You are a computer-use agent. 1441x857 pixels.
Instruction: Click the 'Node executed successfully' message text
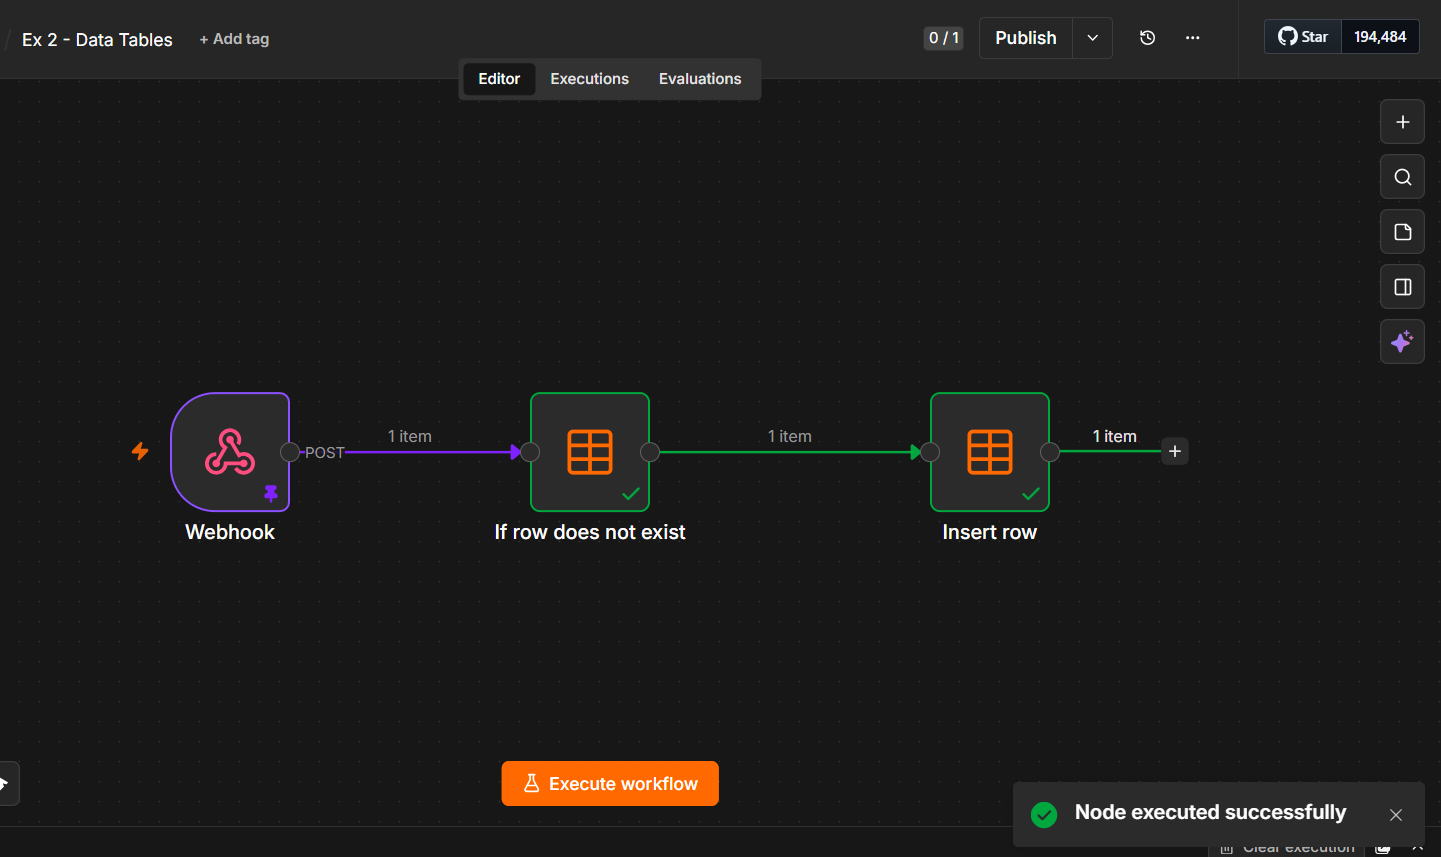[x=1210, y=813]
